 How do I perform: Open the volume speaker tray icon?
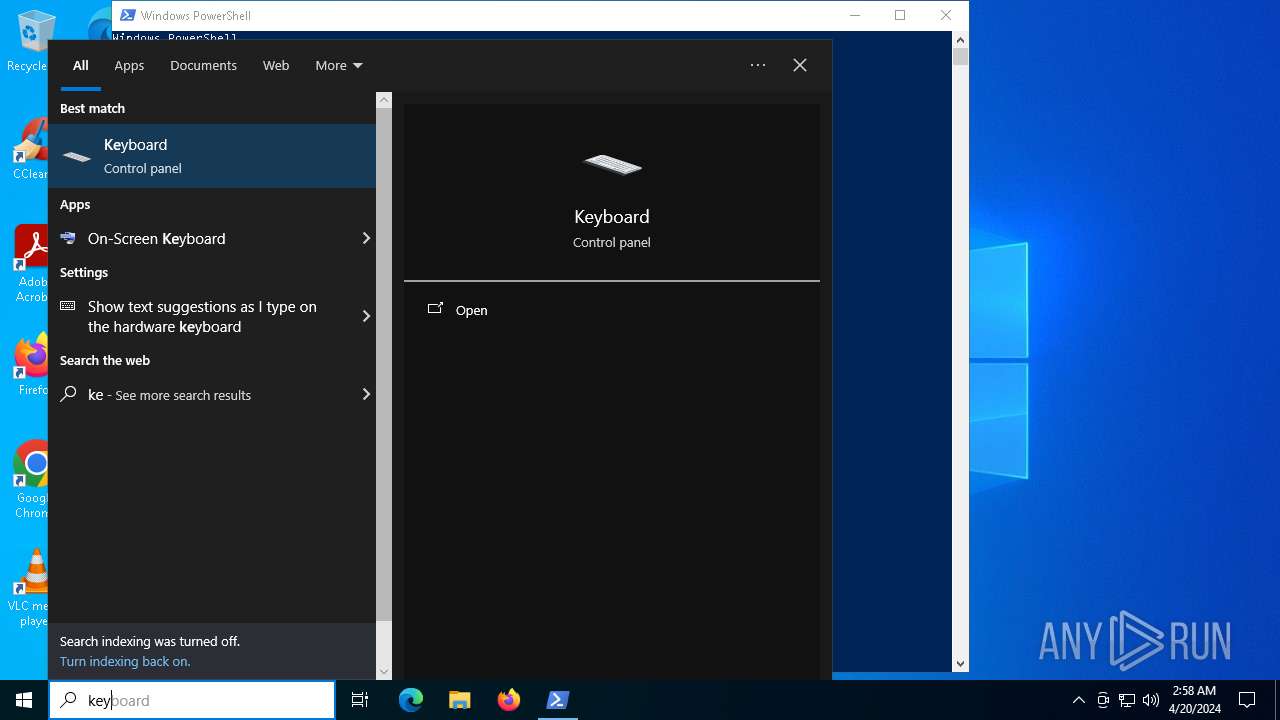click(x=1151, y=700)
